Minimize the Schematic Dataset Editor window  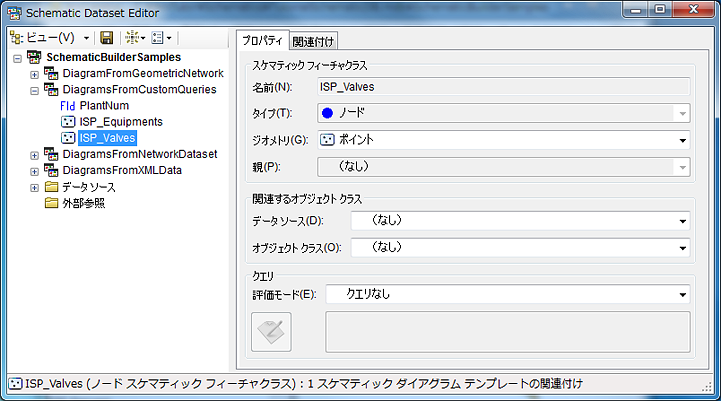[636, 10]
